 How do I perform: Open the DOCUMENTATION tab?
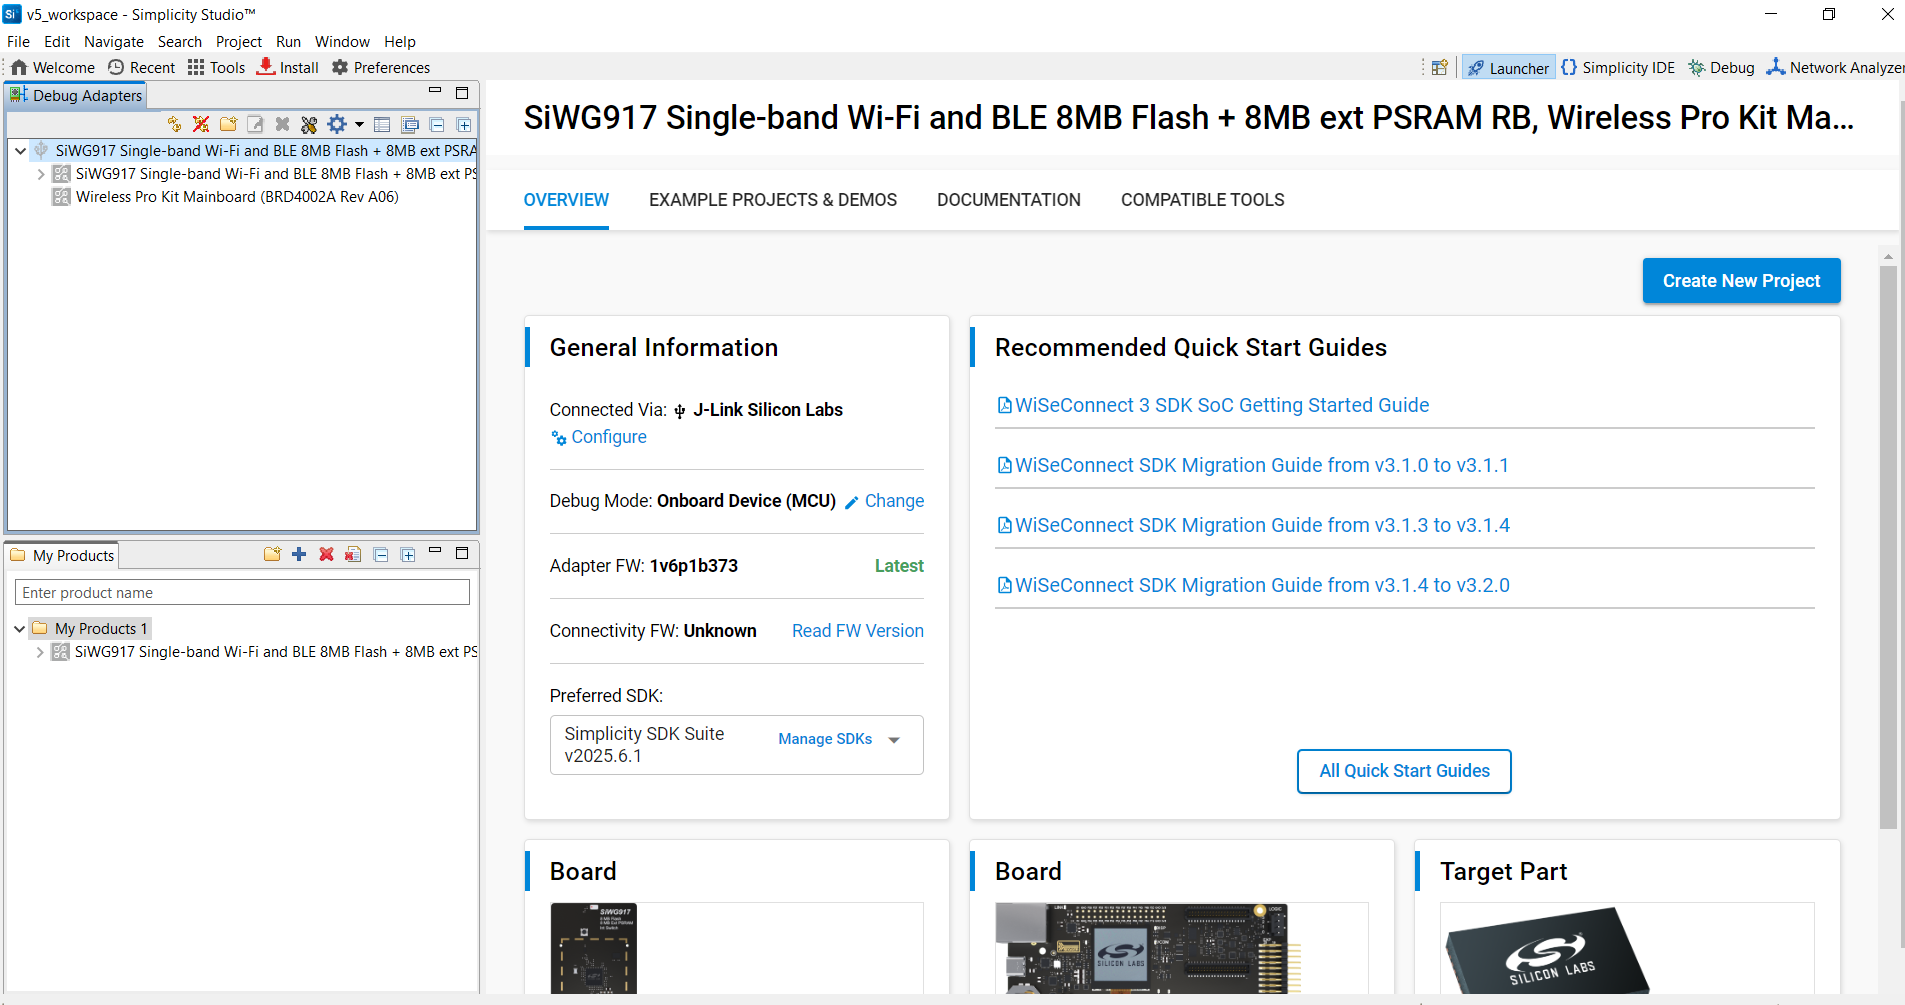[1008, 199]
